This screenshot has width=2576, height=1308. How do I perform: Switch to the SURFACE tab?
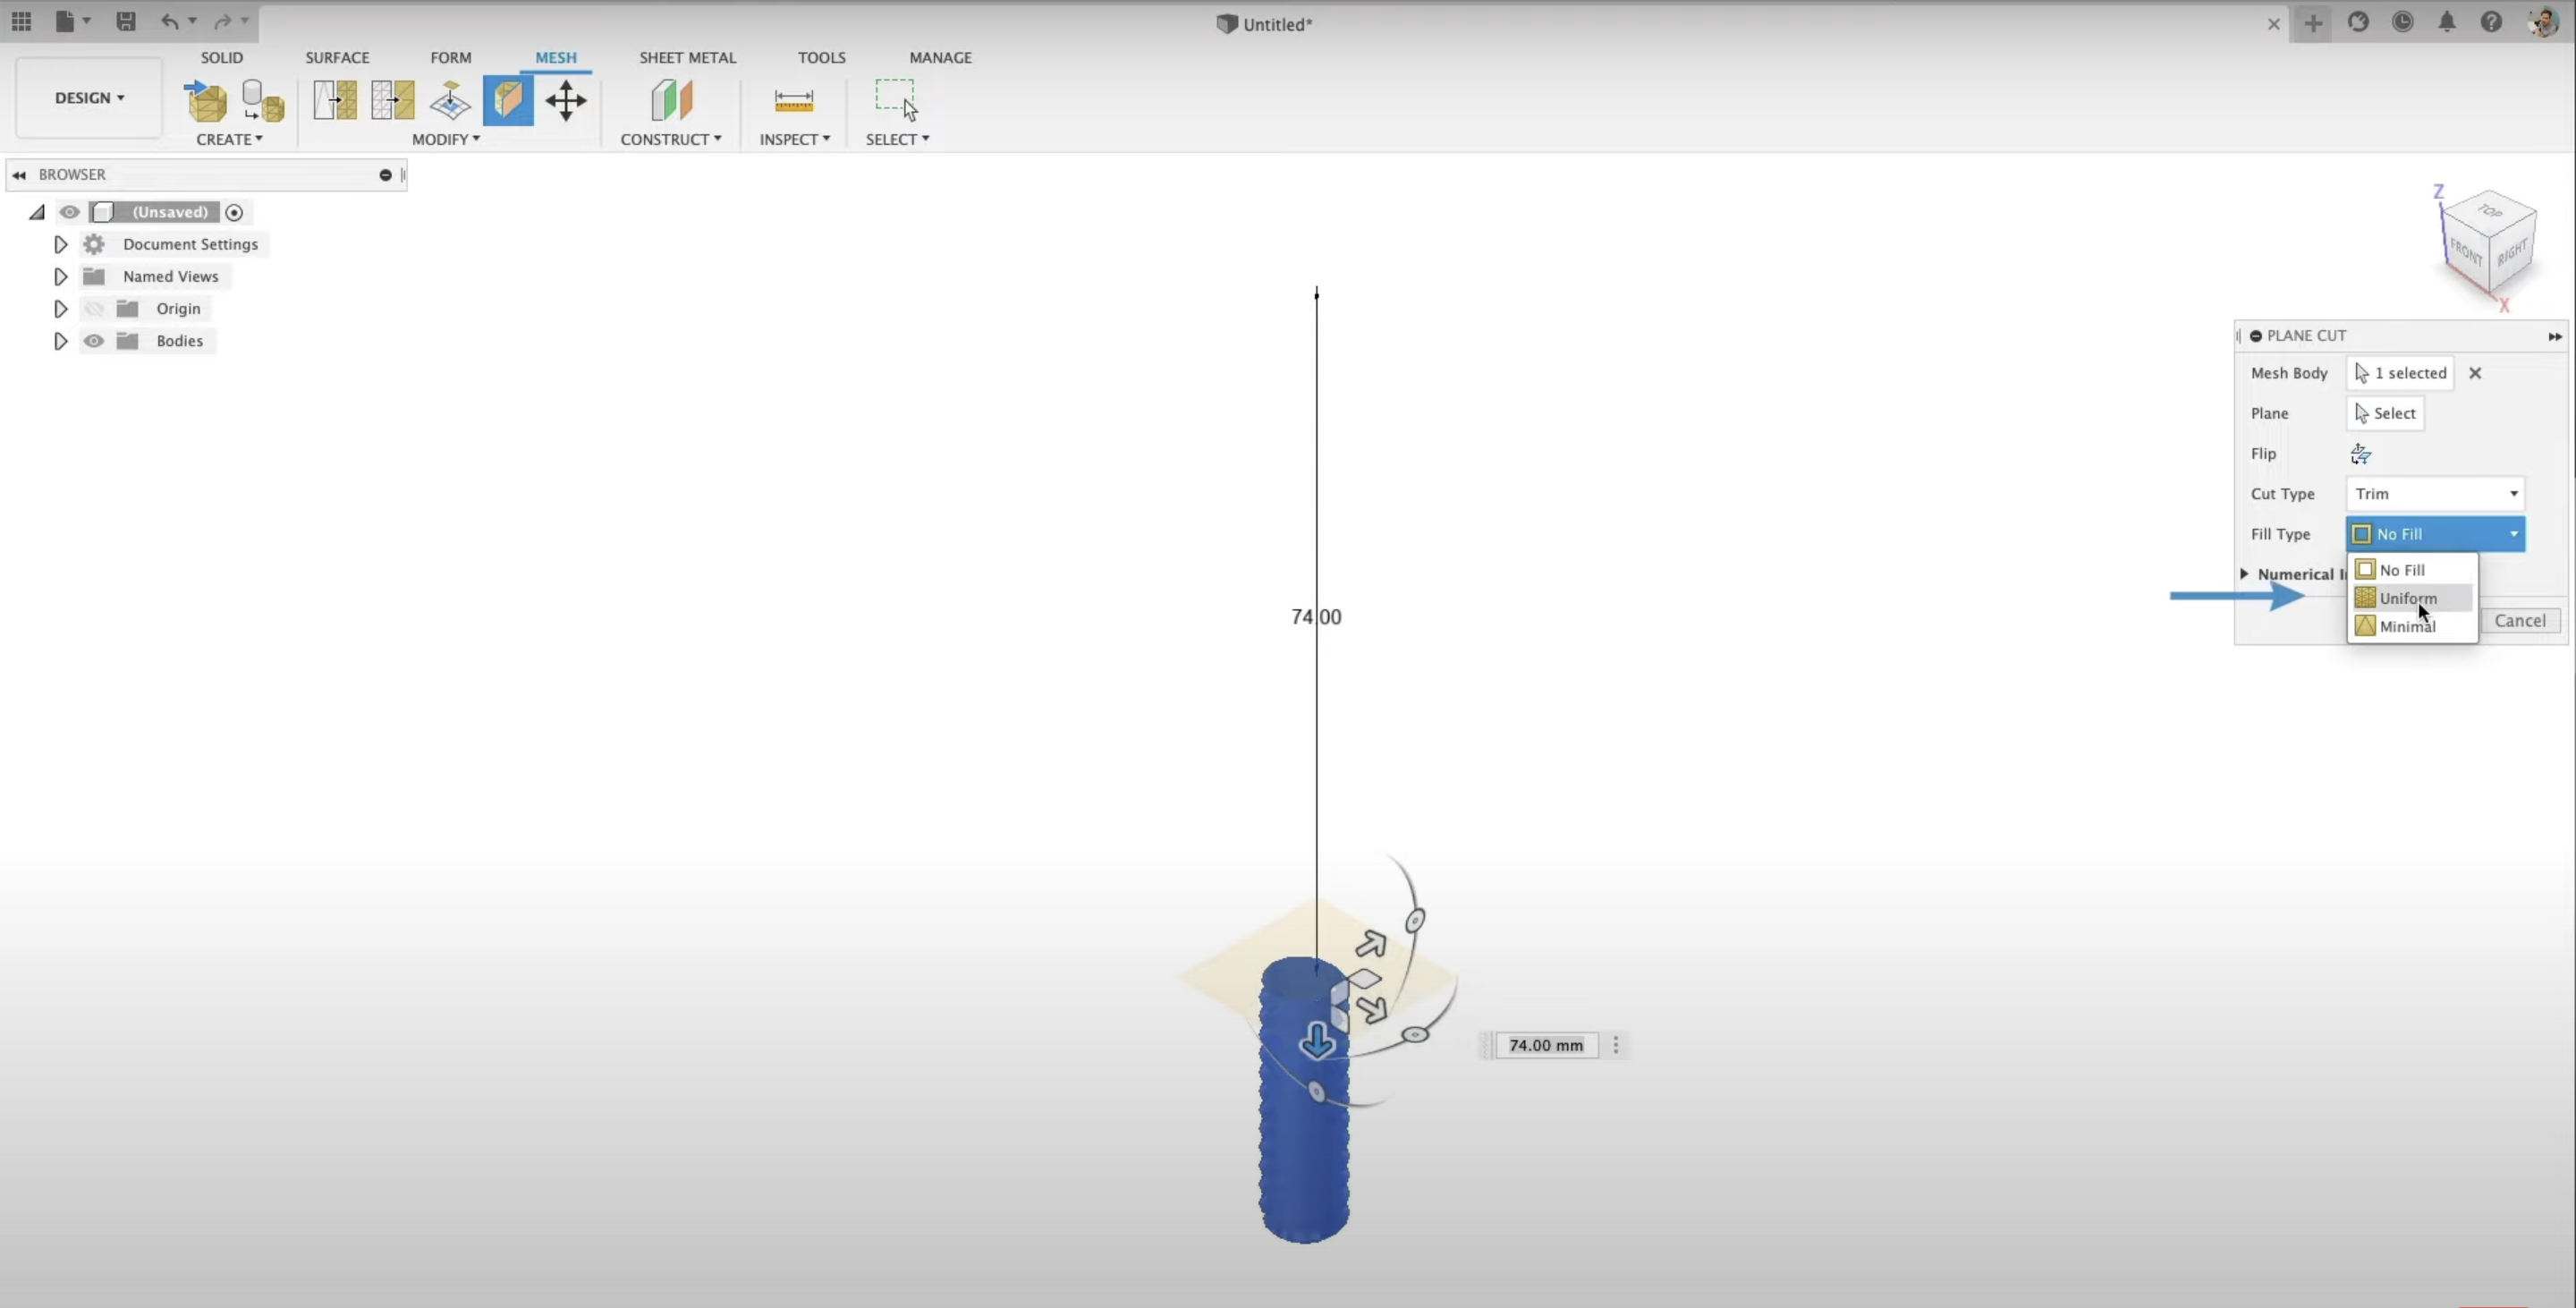337,57
